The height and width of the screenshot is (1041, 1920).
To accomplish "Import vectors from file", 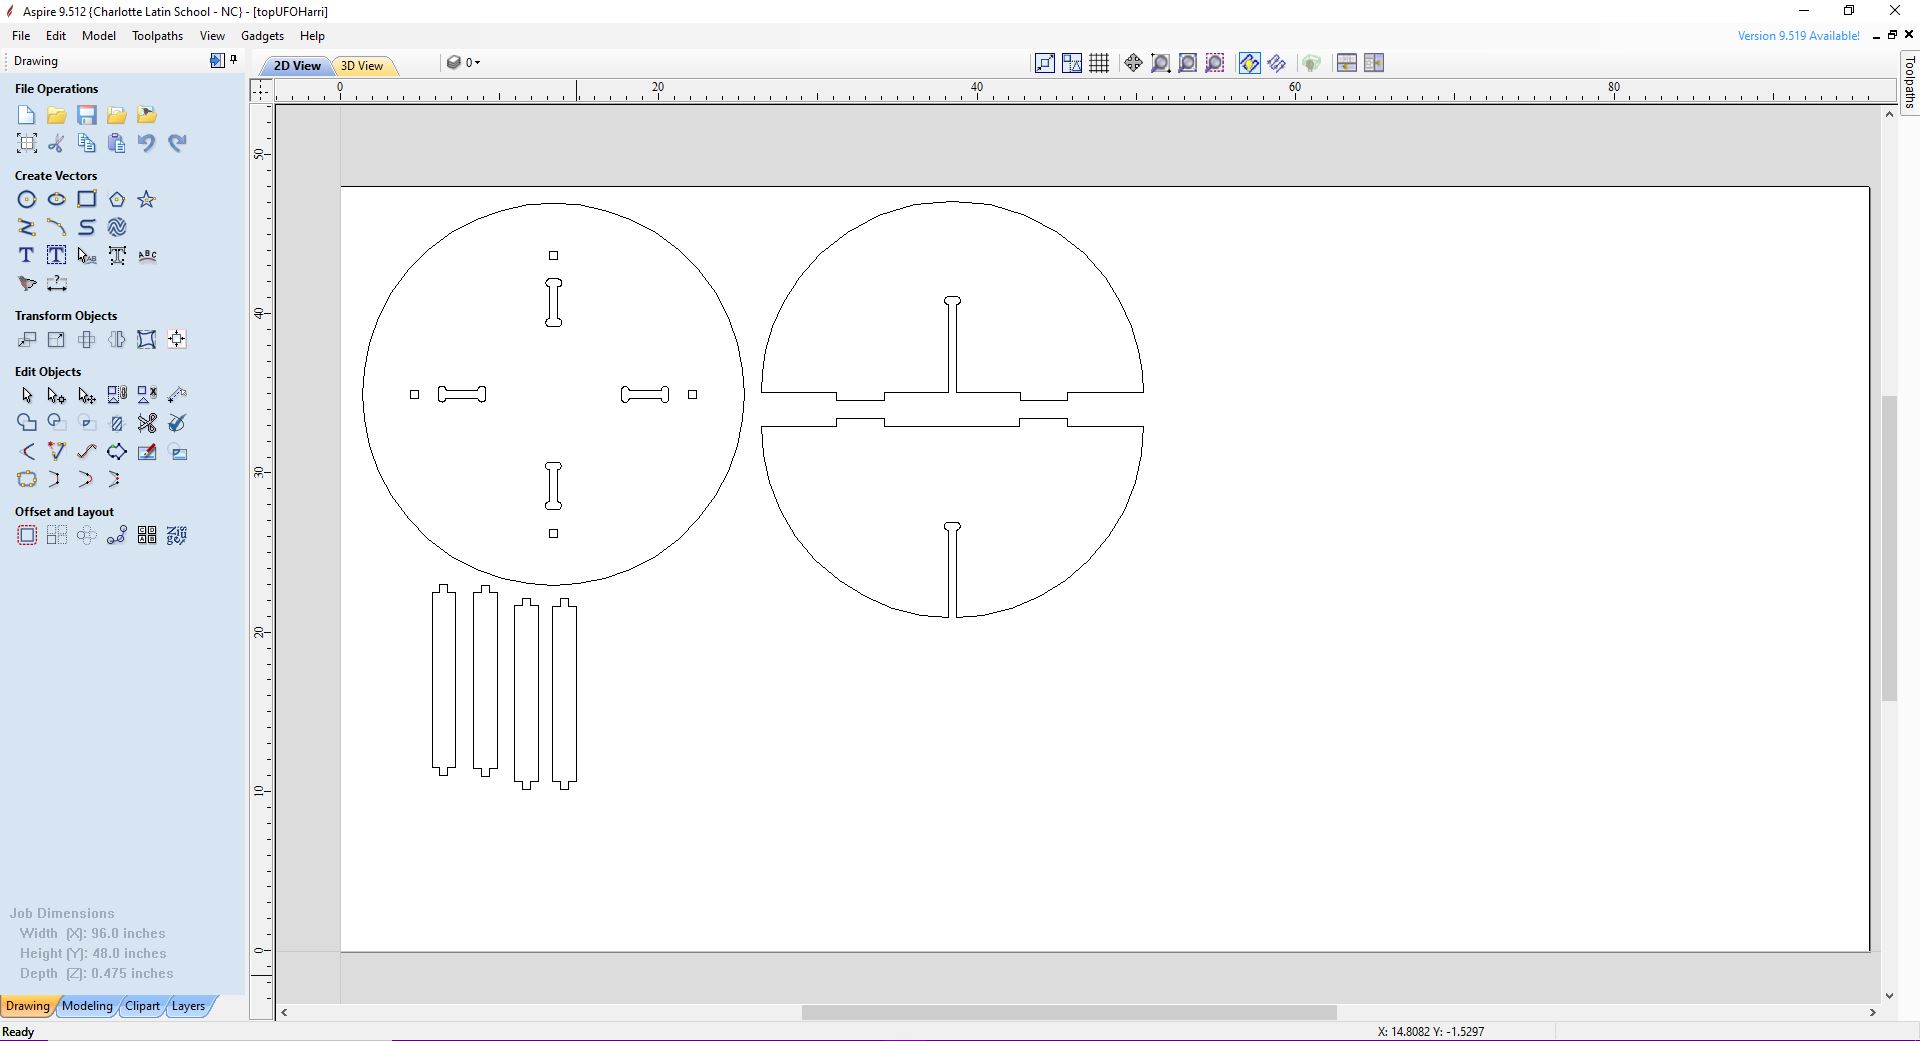I will click(x=117, y=115).
